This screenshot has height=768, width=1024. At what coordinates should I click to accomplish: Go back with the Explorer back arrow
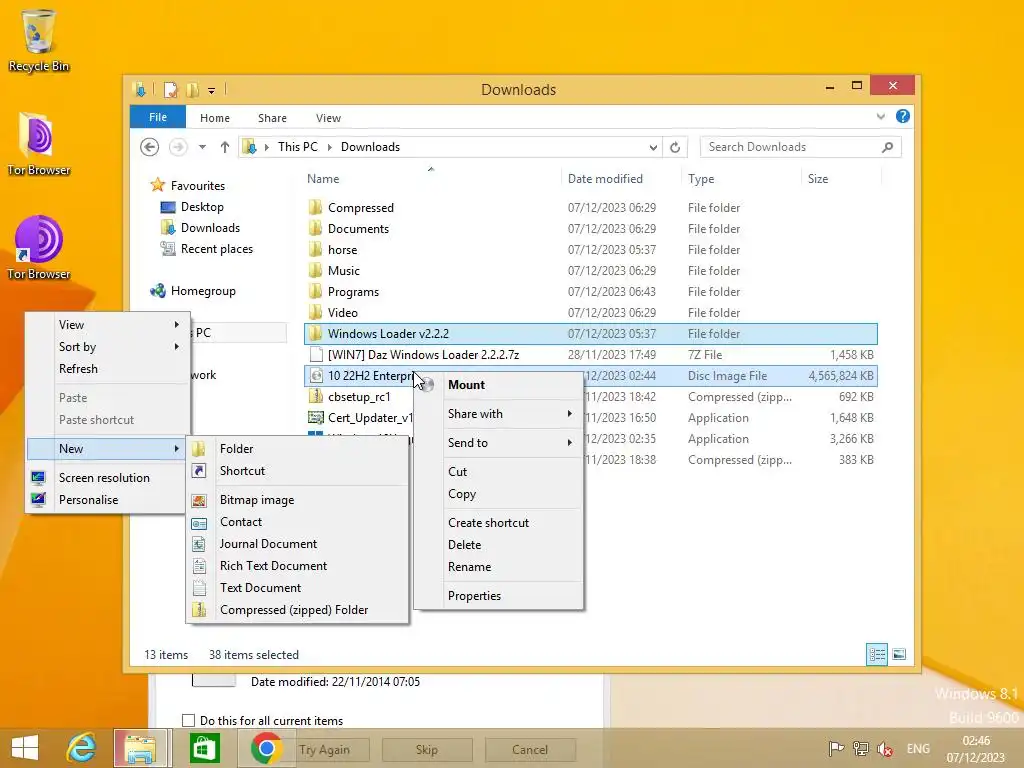coord(150,147)
